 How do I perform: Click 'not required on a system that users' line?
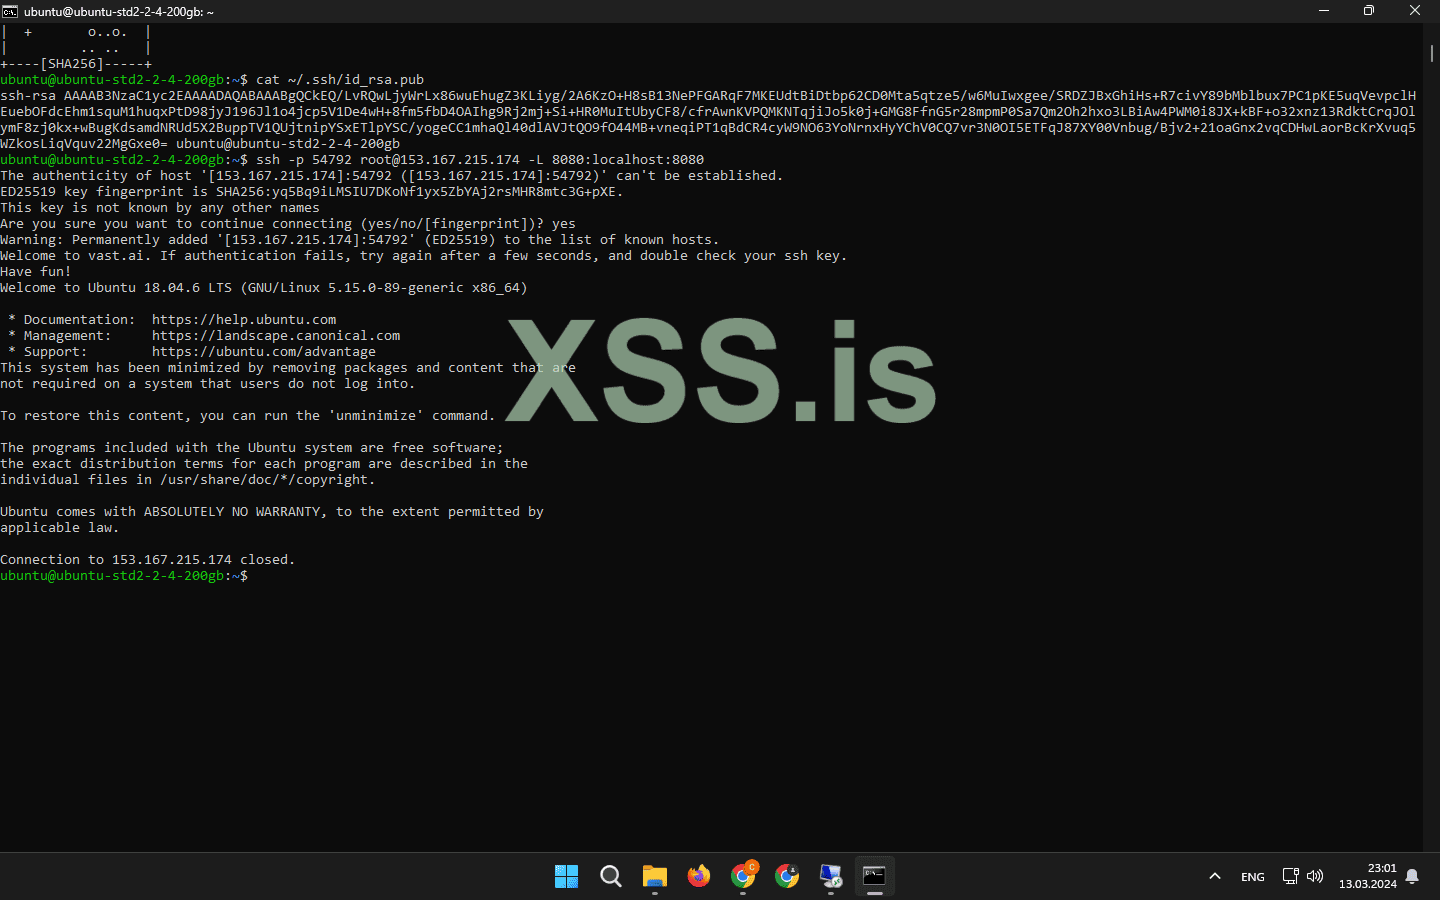pos(207,384)
